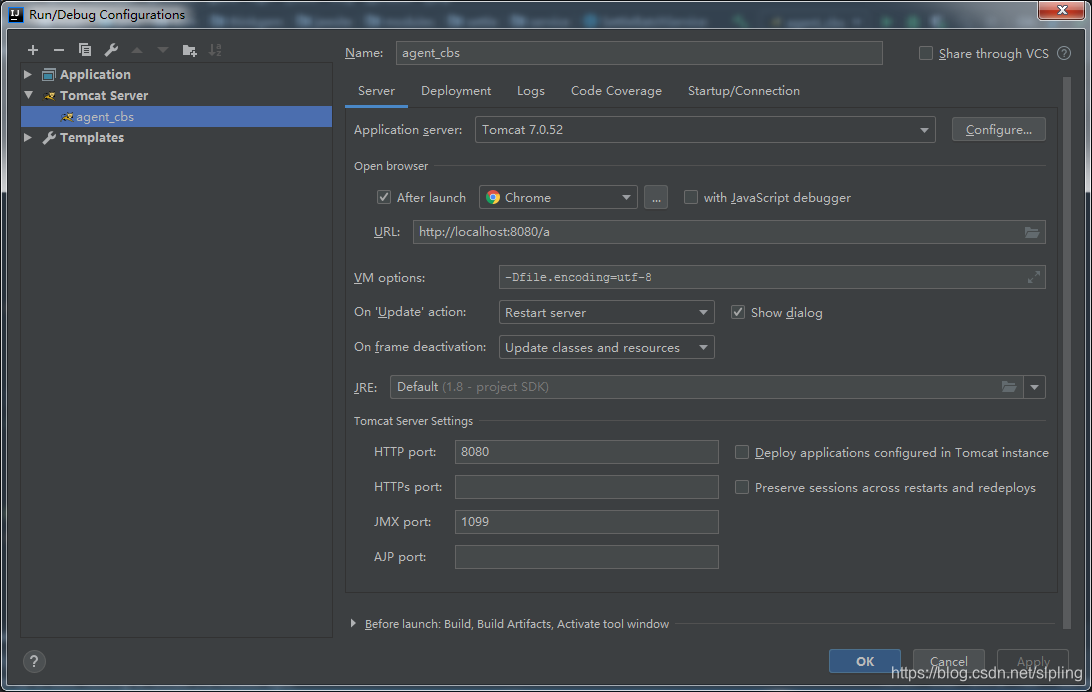The image size is (1092, 692).
Task: Click help icon next to Share through VCS
Action: pos(1063,53)
